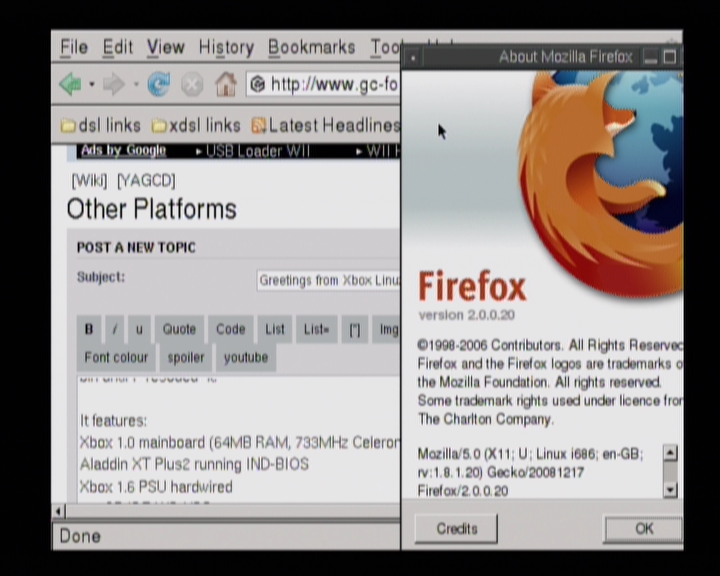Click the List= button
Screen dimensions: 720x576
tap(317, 329)
